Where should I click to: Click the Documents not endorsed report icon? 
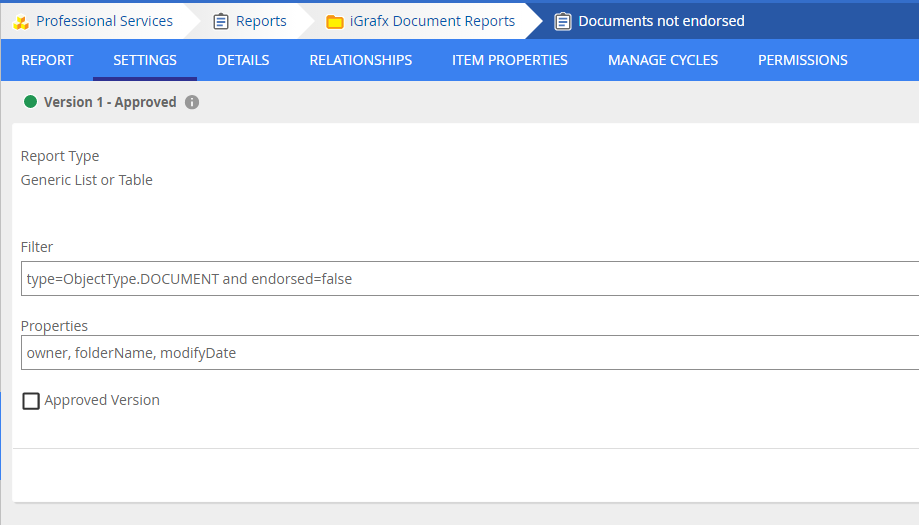563,21
